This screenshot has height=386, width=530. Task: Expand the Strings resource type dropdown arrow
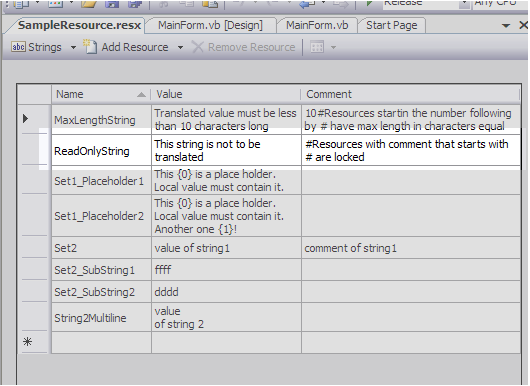click(73, 48)
